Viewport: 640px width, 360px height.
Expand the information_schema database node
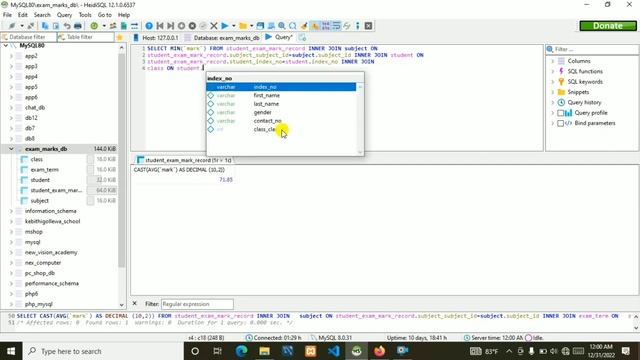pos(11,211)
